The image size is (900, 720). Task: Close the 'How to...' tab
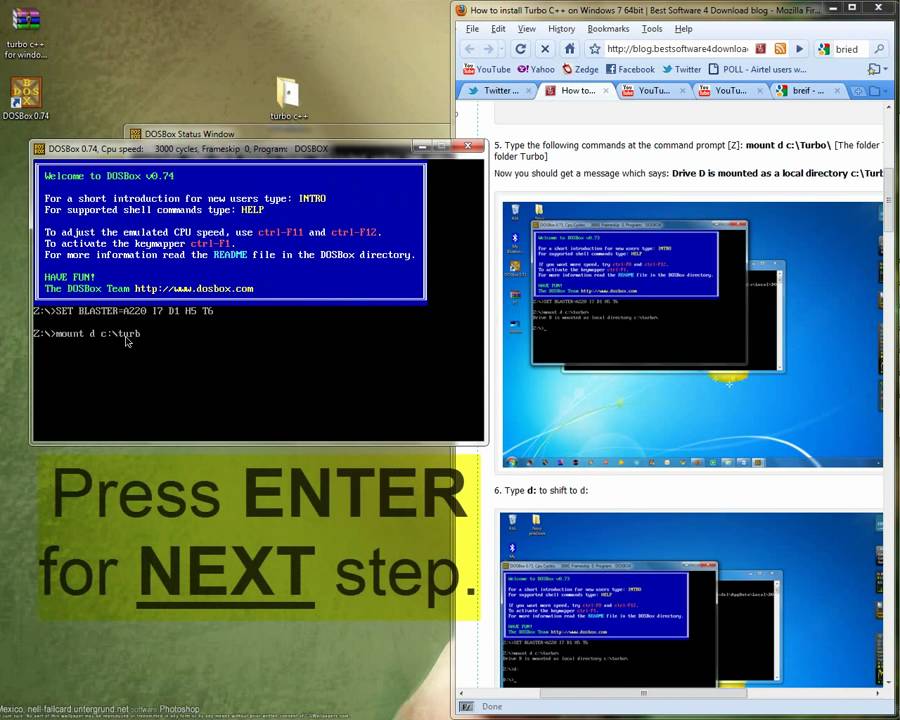[606, 91]
